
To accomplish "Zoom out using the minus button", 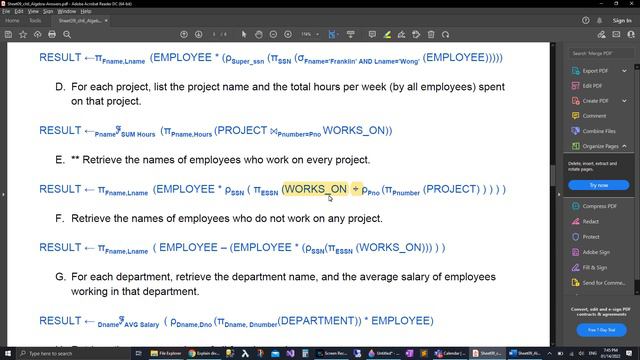I will 273,35.
